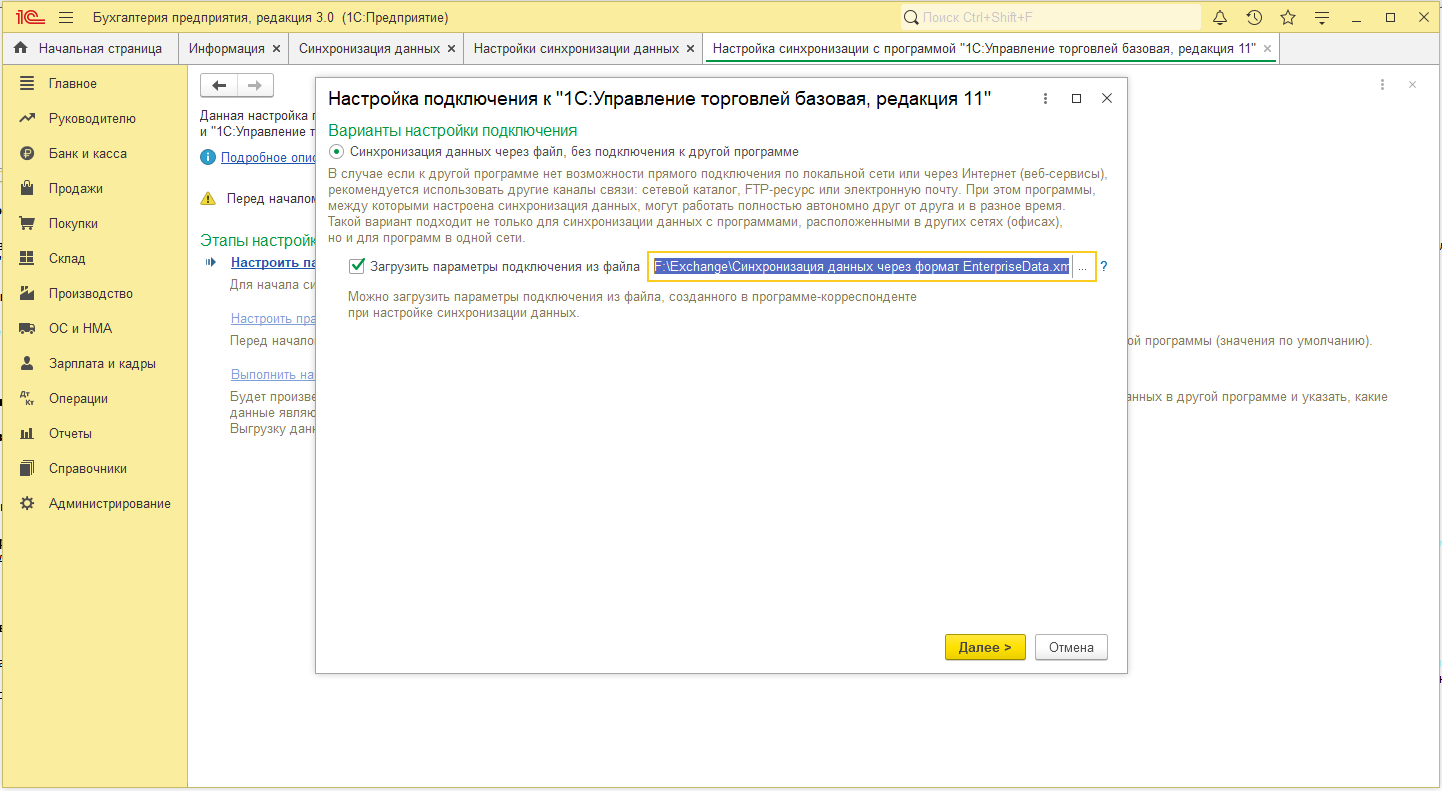The image size is (1442, 791).
Task: Open the Банк и касса section
Action: pyautogui.click(x=95, y=154)
